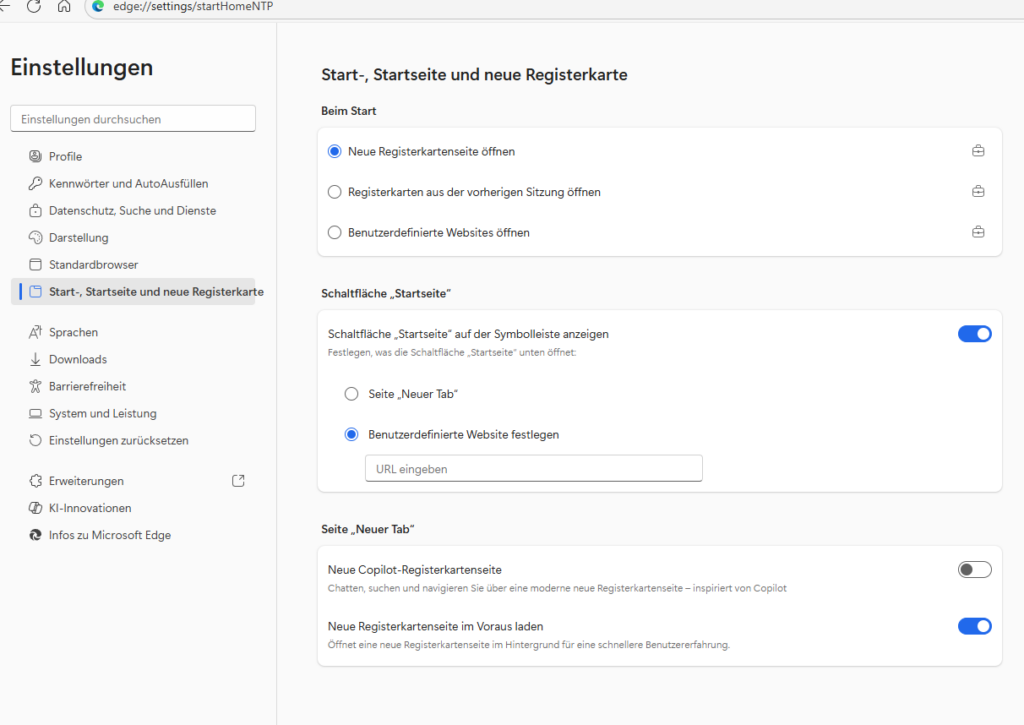Disable Schaltfläche Startseite auf der Symbolleiste toggle
The height and width of the screenshot is (725, 1024).
coord(974,334)
